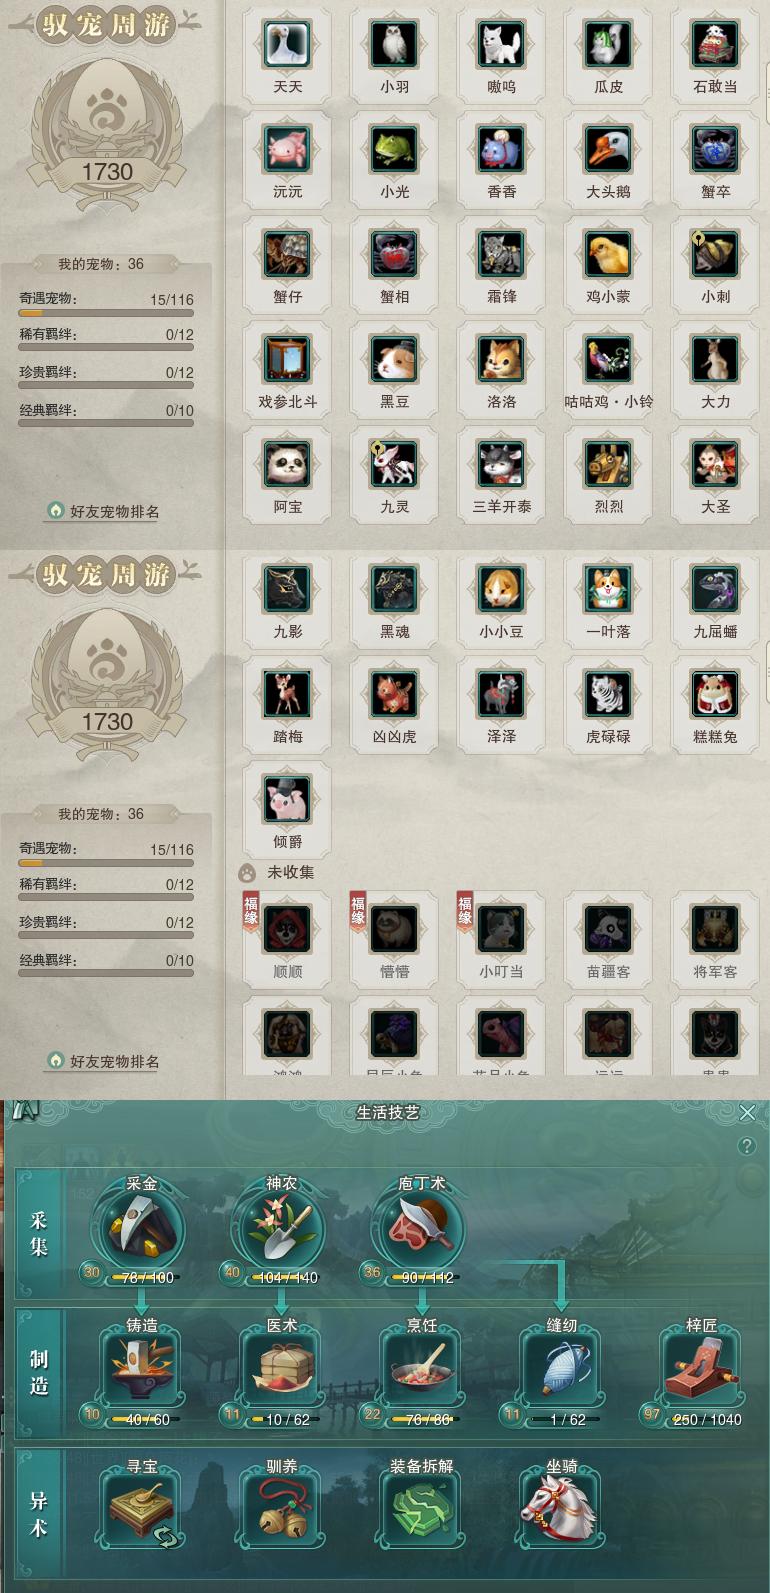770x1593 pixels.
Task: Open the 烹饪 cooking skill icon
Action: (421, 1369)
